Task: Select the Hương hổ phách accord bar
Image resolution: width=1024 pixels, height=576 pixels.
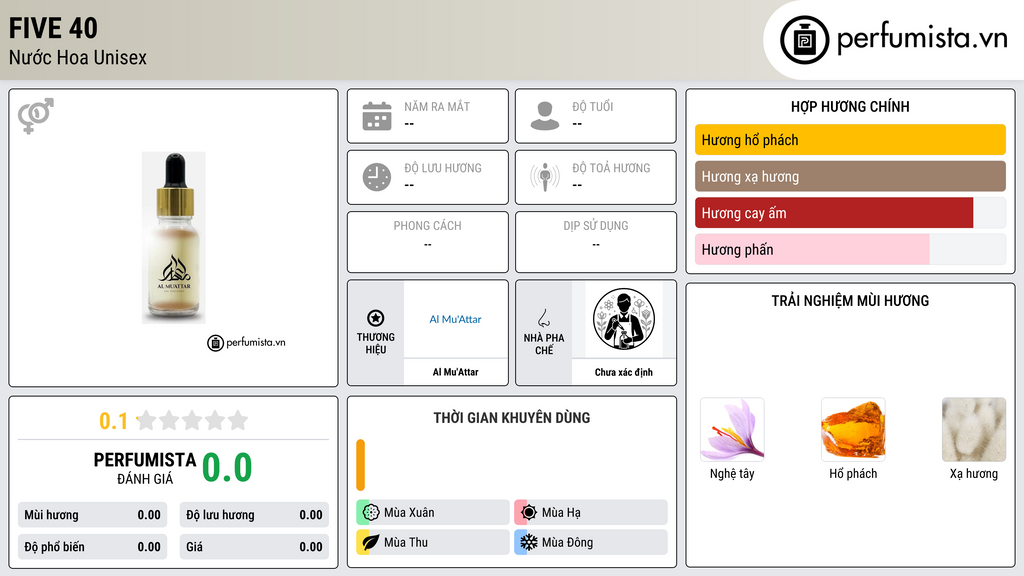Action: click(x=850, y=140)
